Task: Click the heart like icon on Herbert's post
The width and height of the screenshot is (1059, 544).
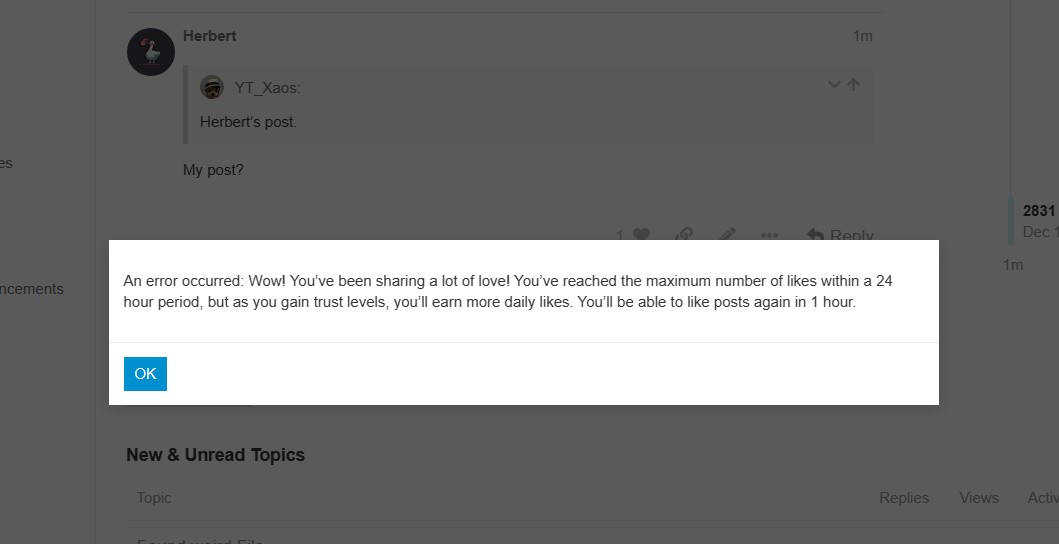Action: coord(641,234)
